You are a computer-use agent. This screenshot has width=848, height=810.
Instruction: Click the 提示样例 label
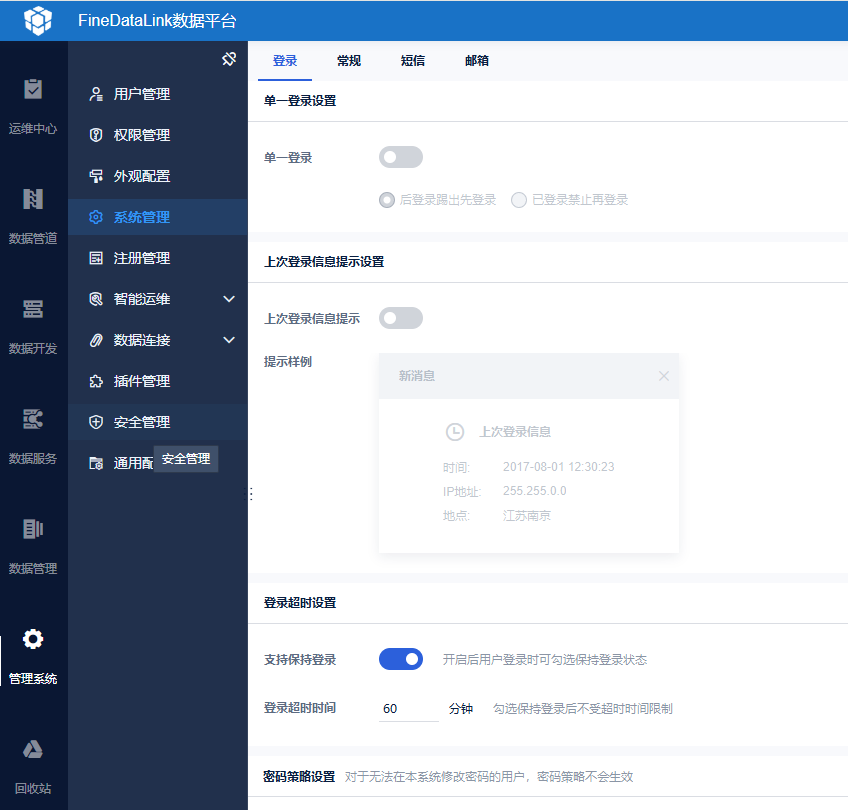(x=288, y=362)
